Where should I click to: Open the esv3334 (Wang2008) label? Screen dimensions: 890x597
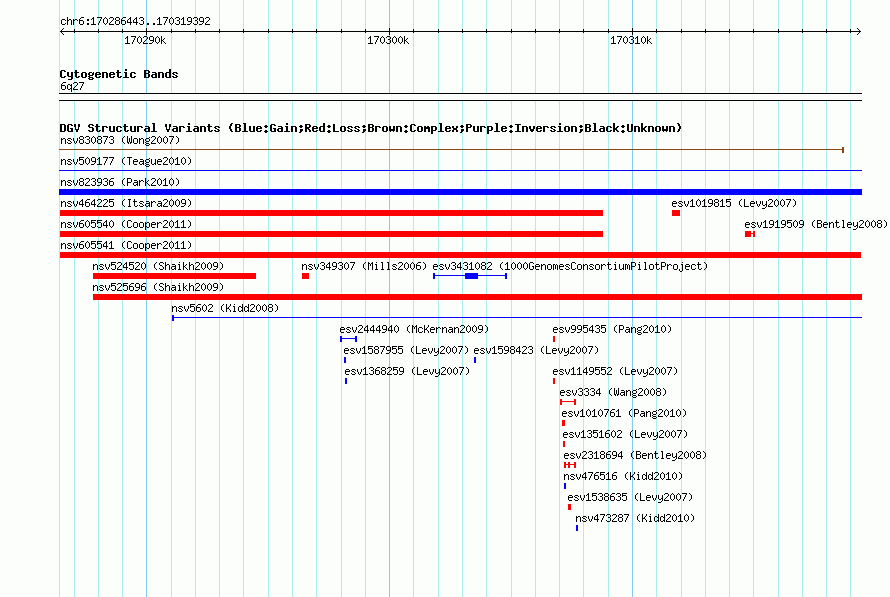[x=612, y=392]
